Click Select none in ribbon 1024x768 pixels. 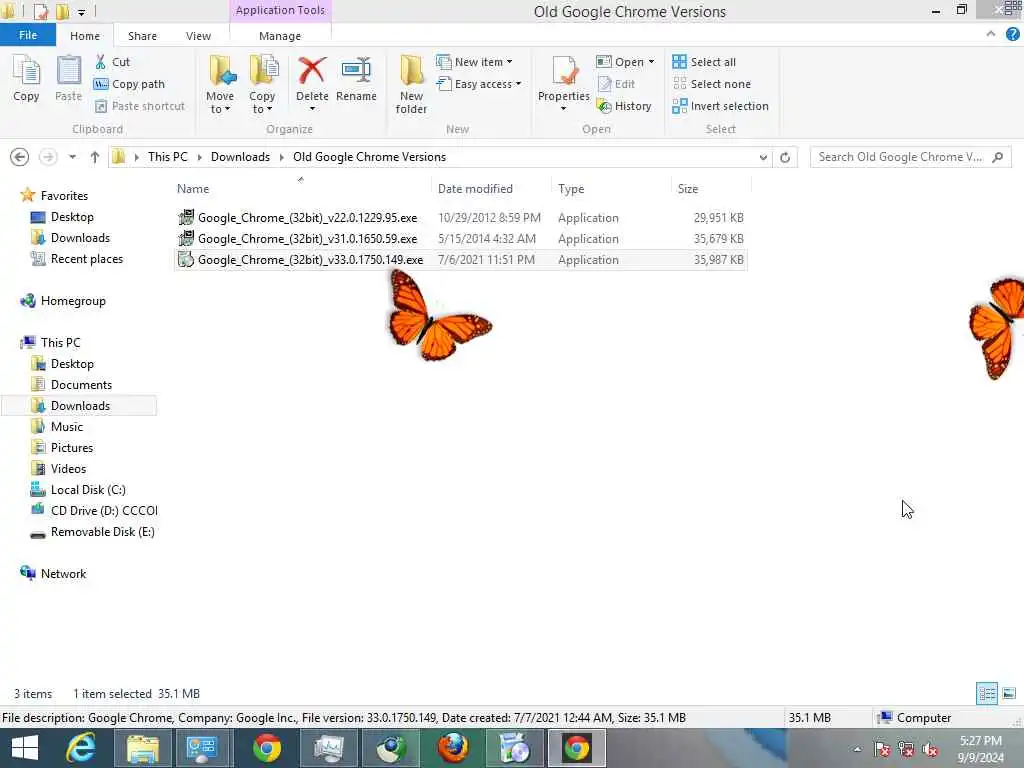(x=711, y=84)
